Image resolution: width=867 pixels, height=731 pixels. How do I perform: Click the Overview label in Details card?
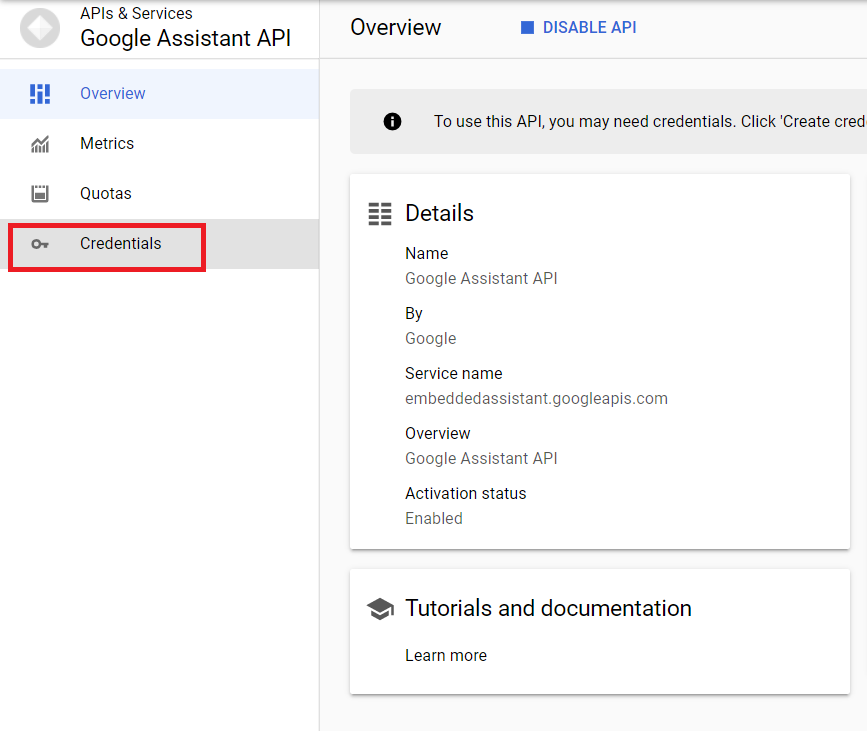point(437,434)
